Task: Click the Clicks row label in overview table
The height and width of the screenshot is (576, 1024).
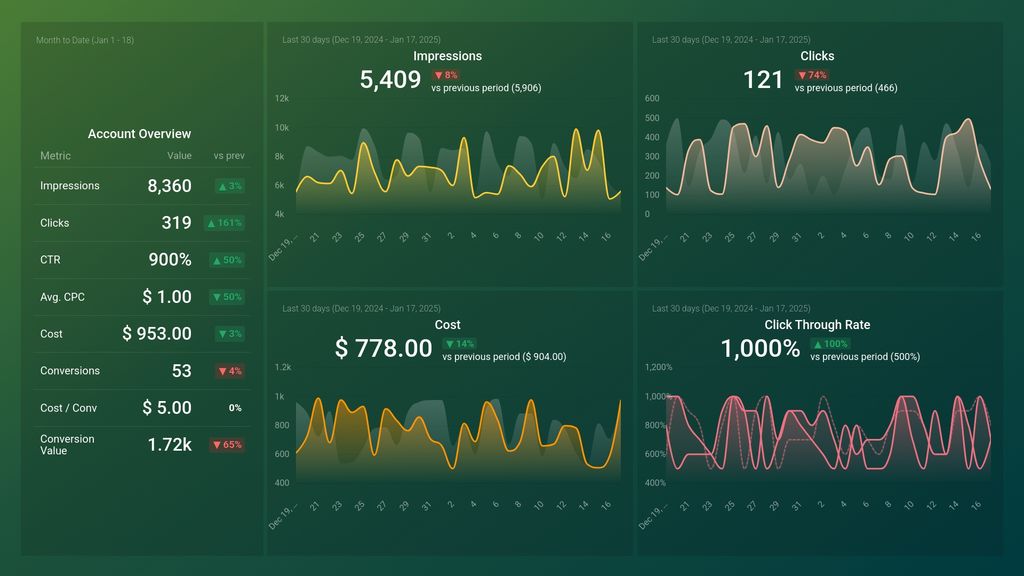Action: tap(54, 223)
